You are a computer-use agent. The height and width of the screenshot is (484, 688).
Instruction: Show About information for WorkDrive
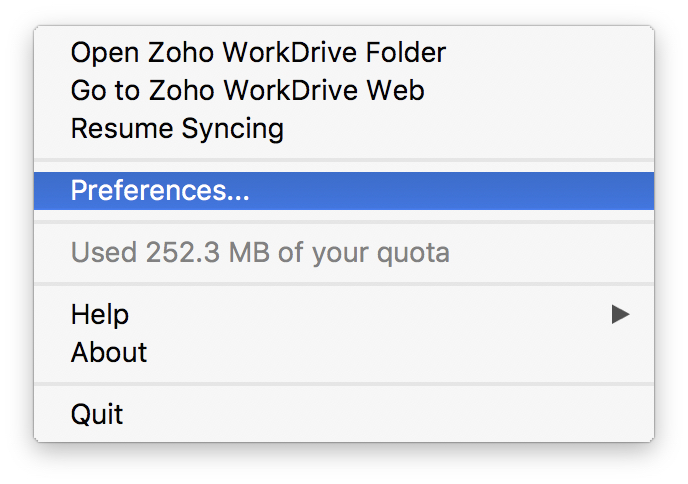[109, 352]
